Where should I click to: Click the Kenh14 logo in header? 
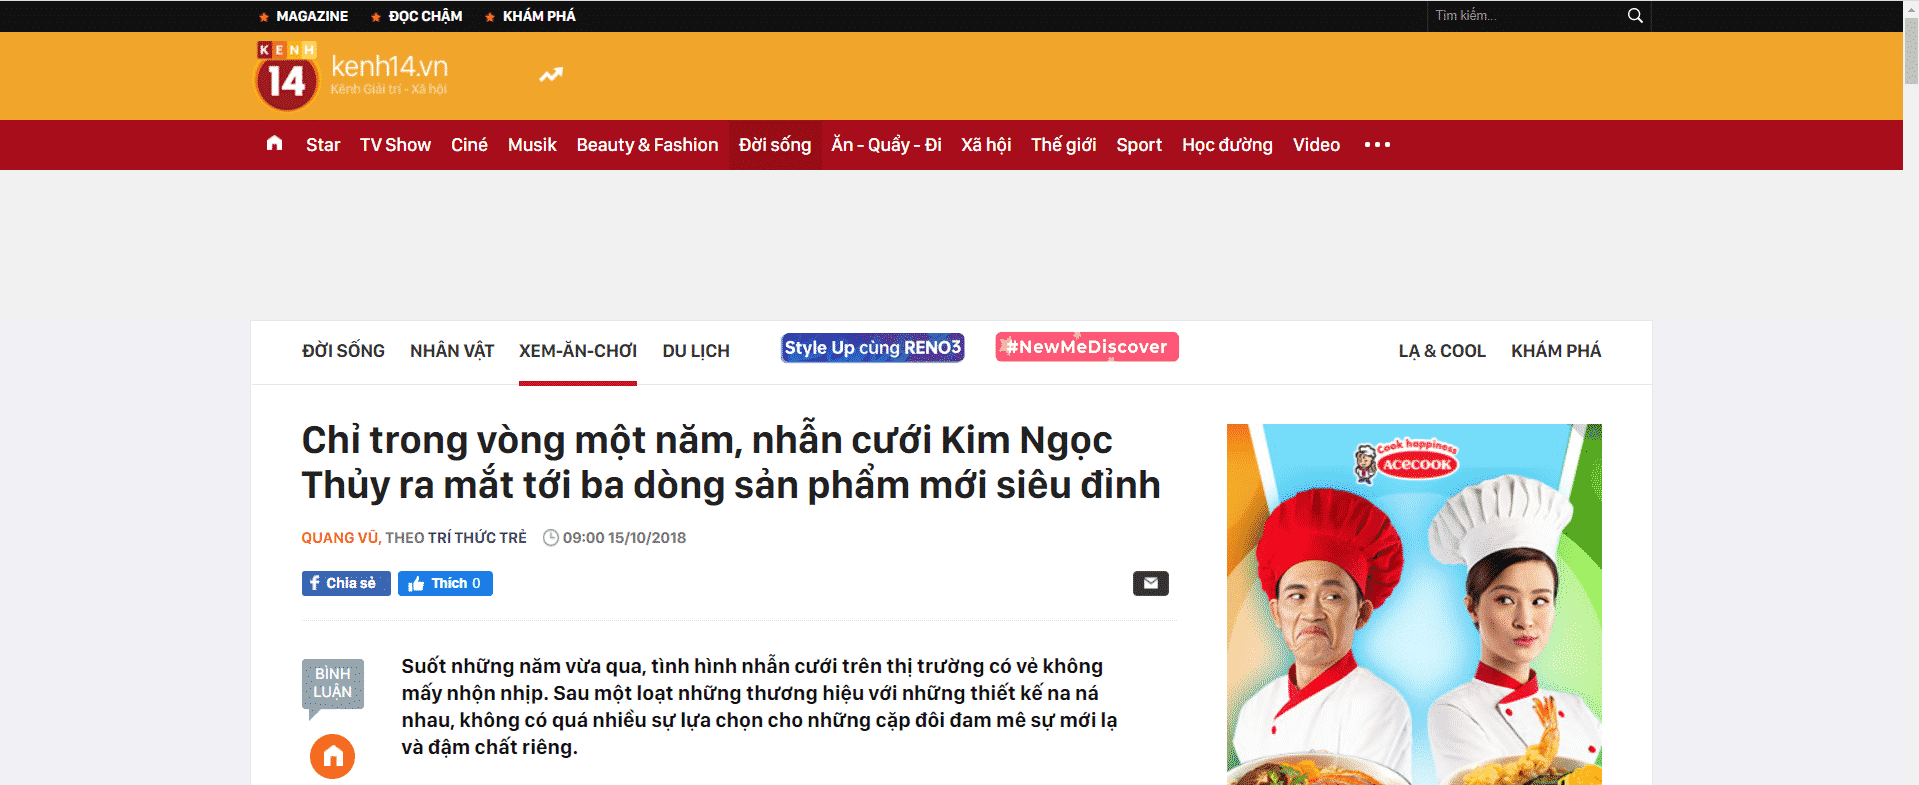[287, 76]
